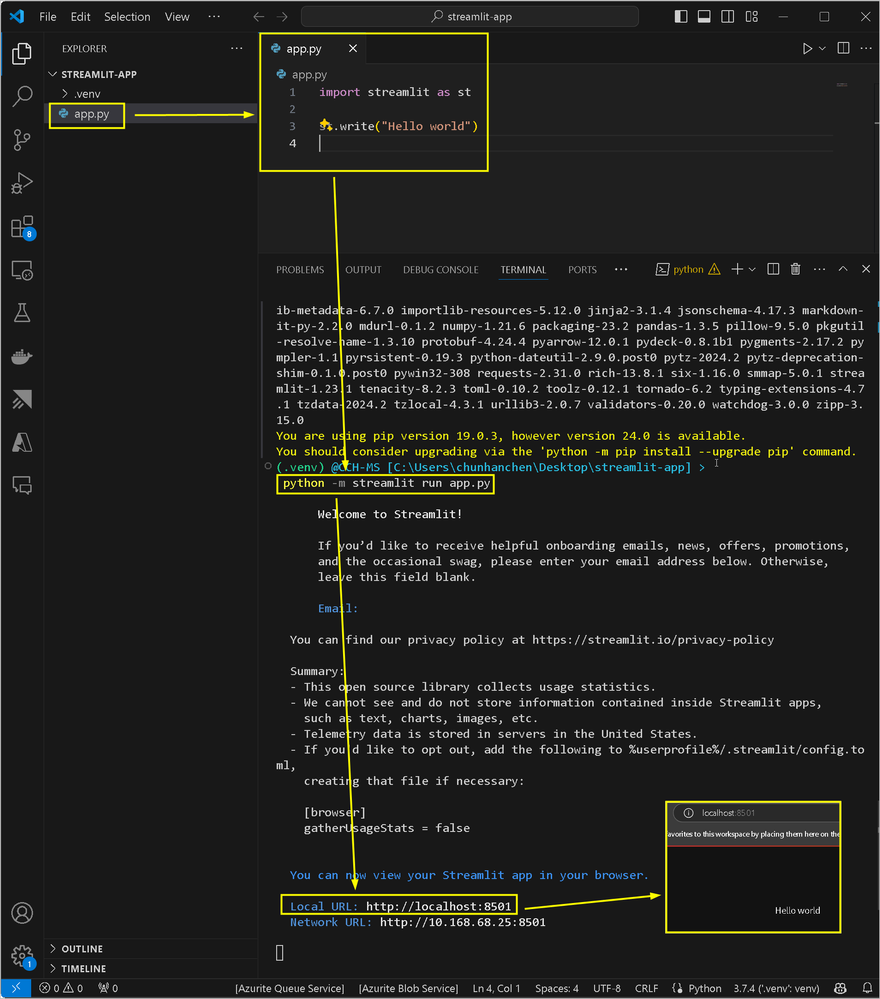Select app.py in the Explorer tree
Screen dimensions: 880x999
pos(91,114)
